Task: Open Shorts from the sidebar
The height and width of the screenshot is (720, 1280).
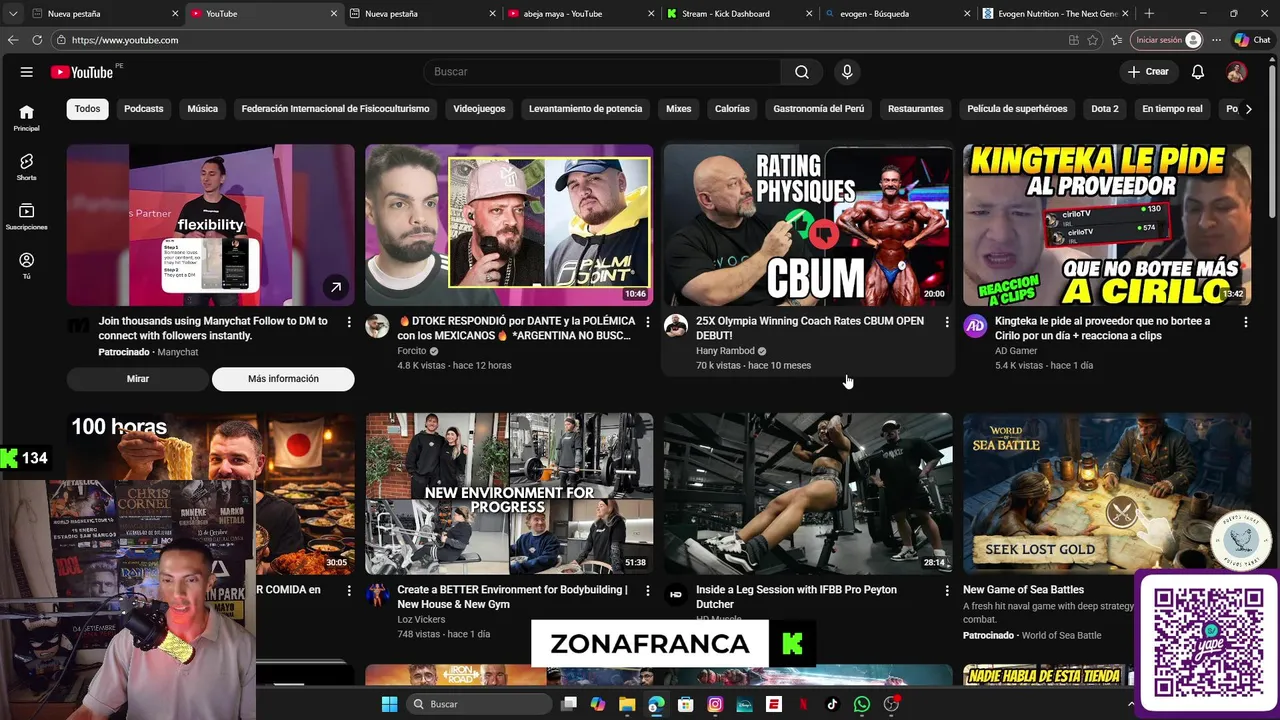Action: (27, 167)
